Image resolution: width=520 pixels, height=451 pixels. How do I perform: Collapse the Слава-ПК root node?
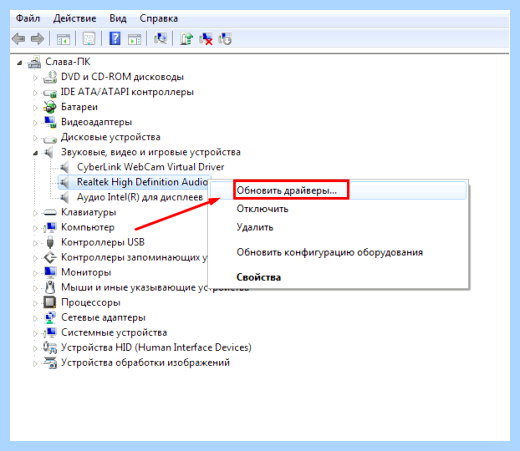20,62
